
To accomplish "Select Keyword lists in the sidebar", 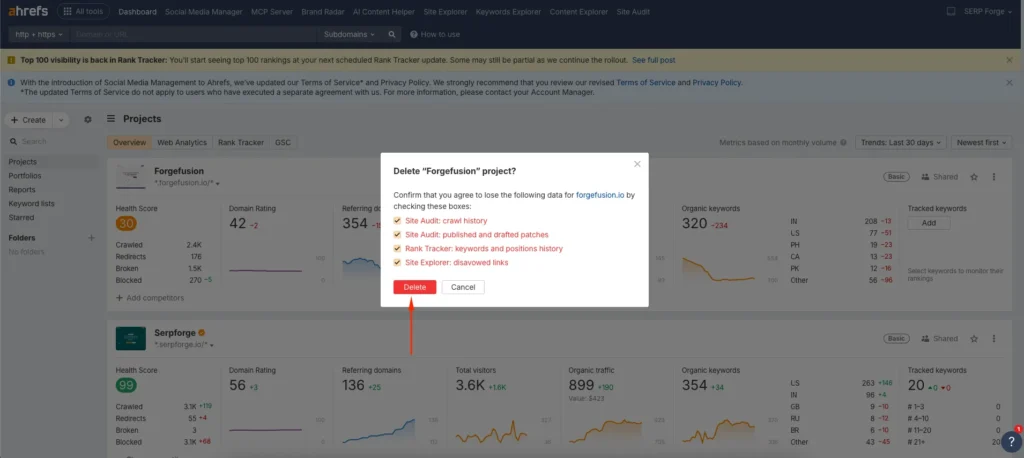I will [x=31, y=203].
